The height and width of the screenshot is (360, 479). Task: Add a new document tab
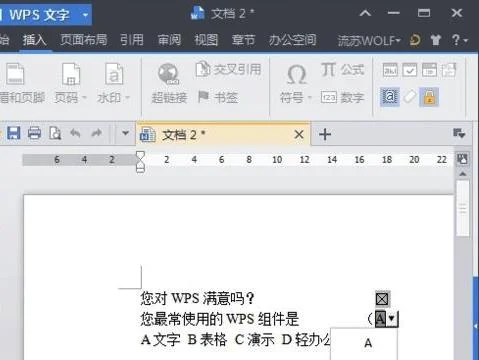pyautogui.click(x=325, y=135)
